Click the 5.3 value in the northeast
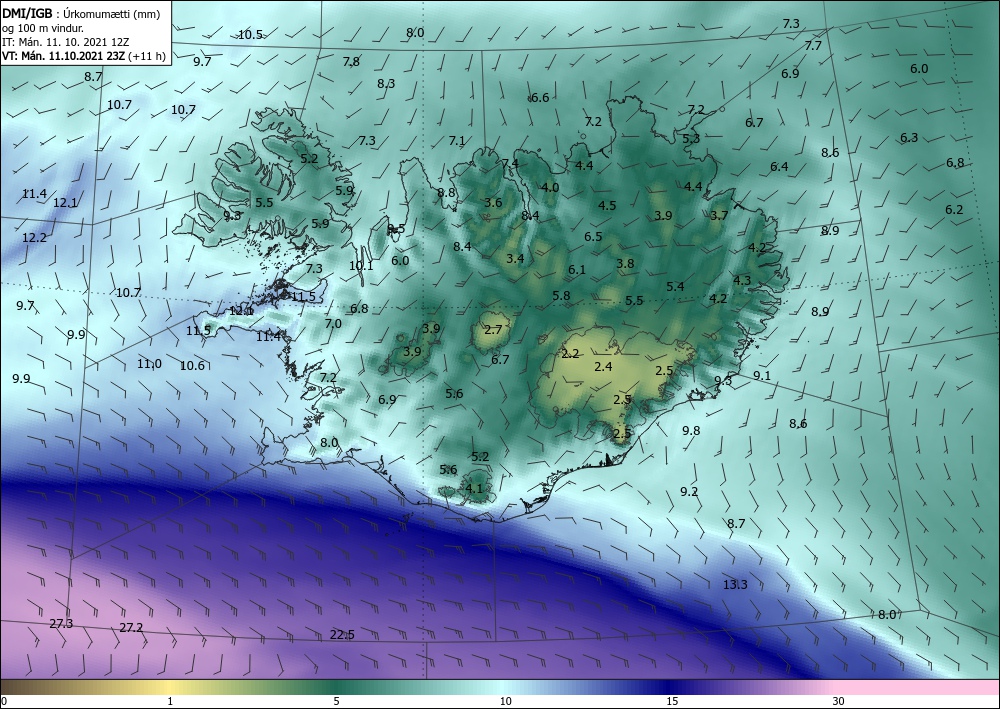This screenshot has width=1000, height=709. (691, 138)
